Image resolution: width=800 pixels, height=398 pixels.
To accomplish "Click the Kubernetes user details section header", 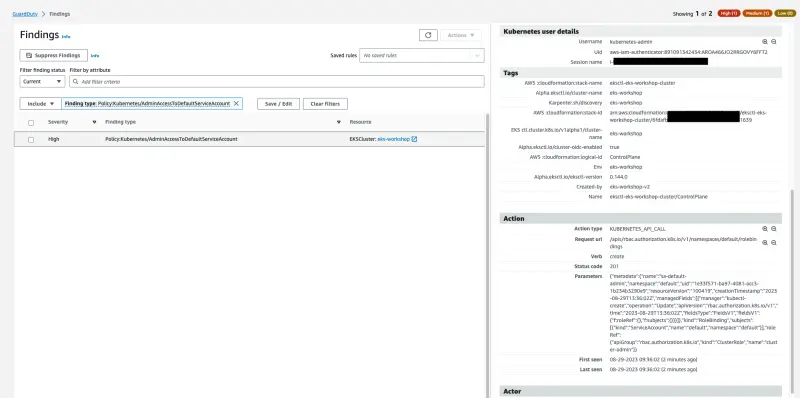I will (x=640, y=31).
